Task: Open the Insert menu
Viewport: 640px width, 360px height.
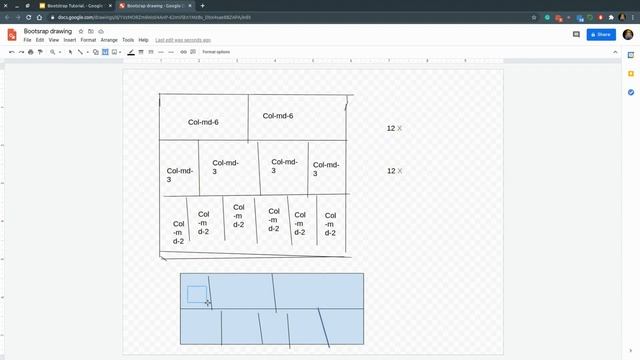Action: pos(70,40)
